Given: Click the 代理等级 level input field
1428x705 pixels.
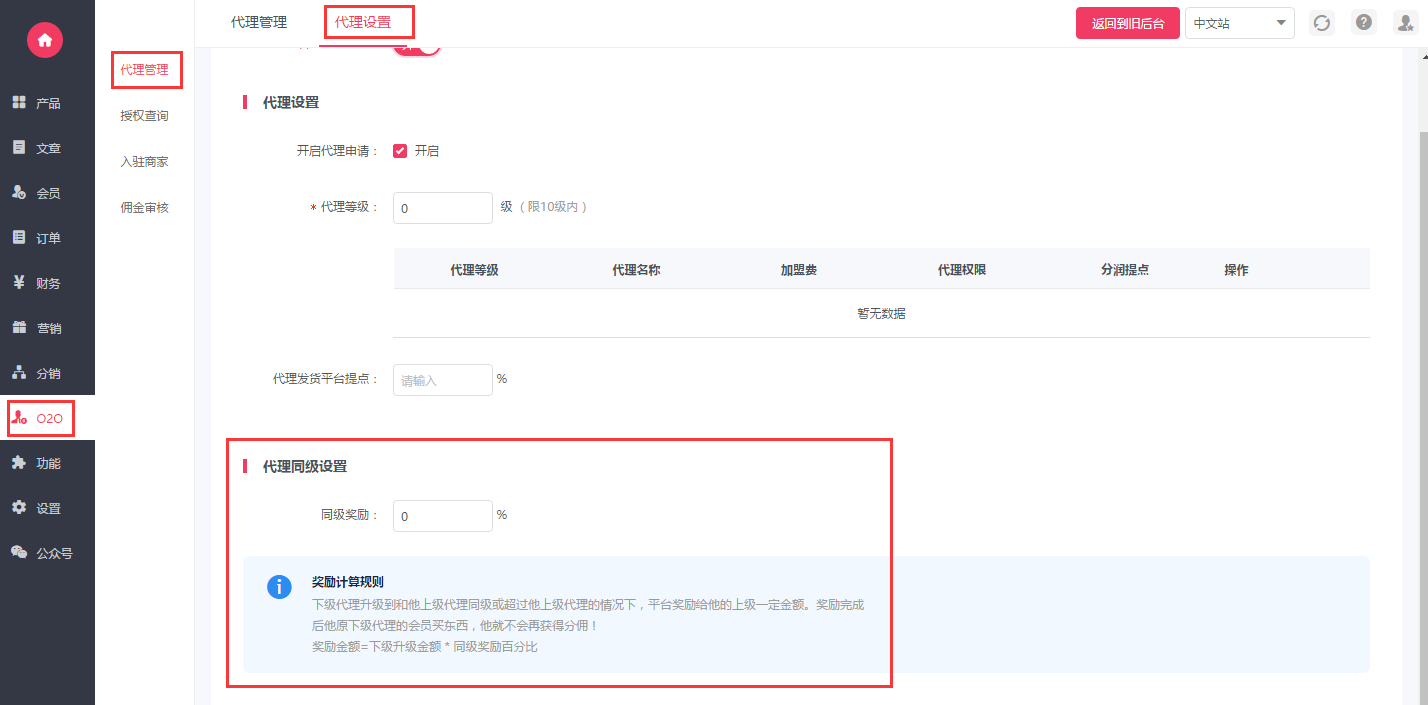Looking at the screenshot, I should [442, 208].
